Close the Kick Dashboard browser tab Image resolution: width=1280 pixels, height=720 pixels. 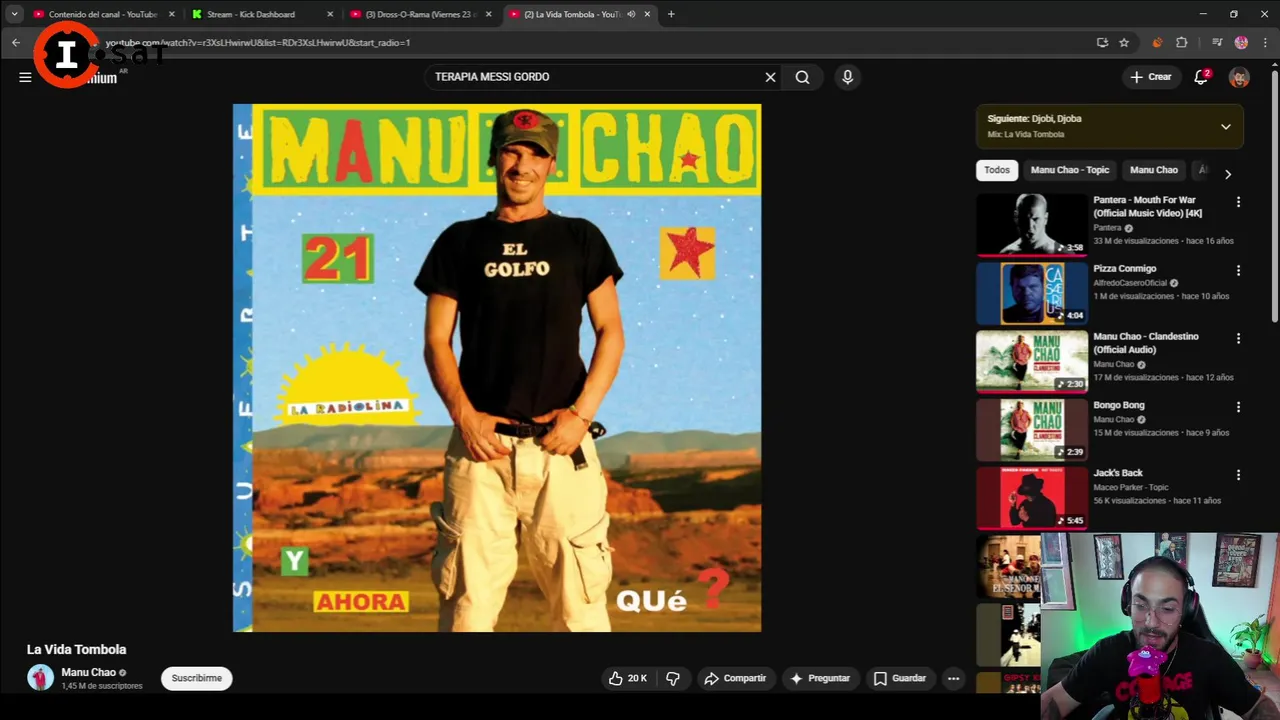[x=330, y=14]
